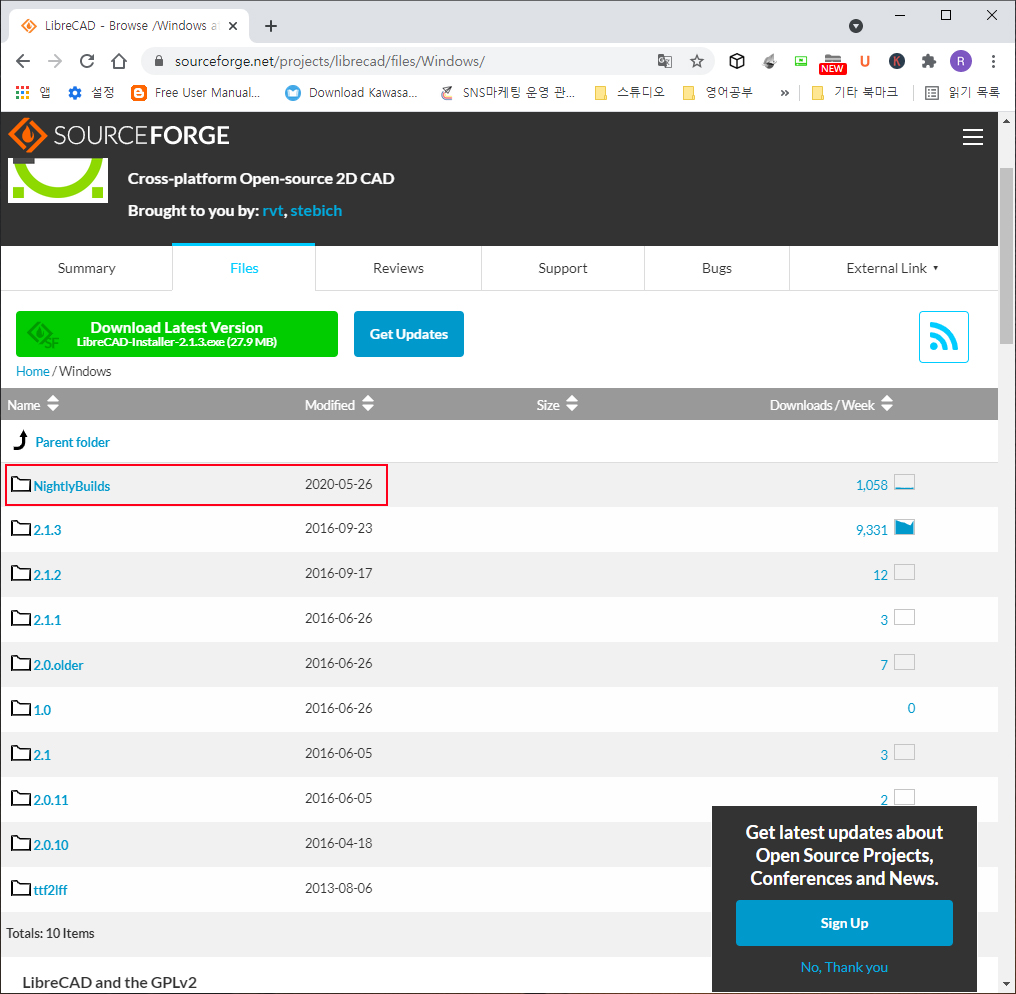Switch to the Summary tab
1016x994 pixels.
(86, 268)
